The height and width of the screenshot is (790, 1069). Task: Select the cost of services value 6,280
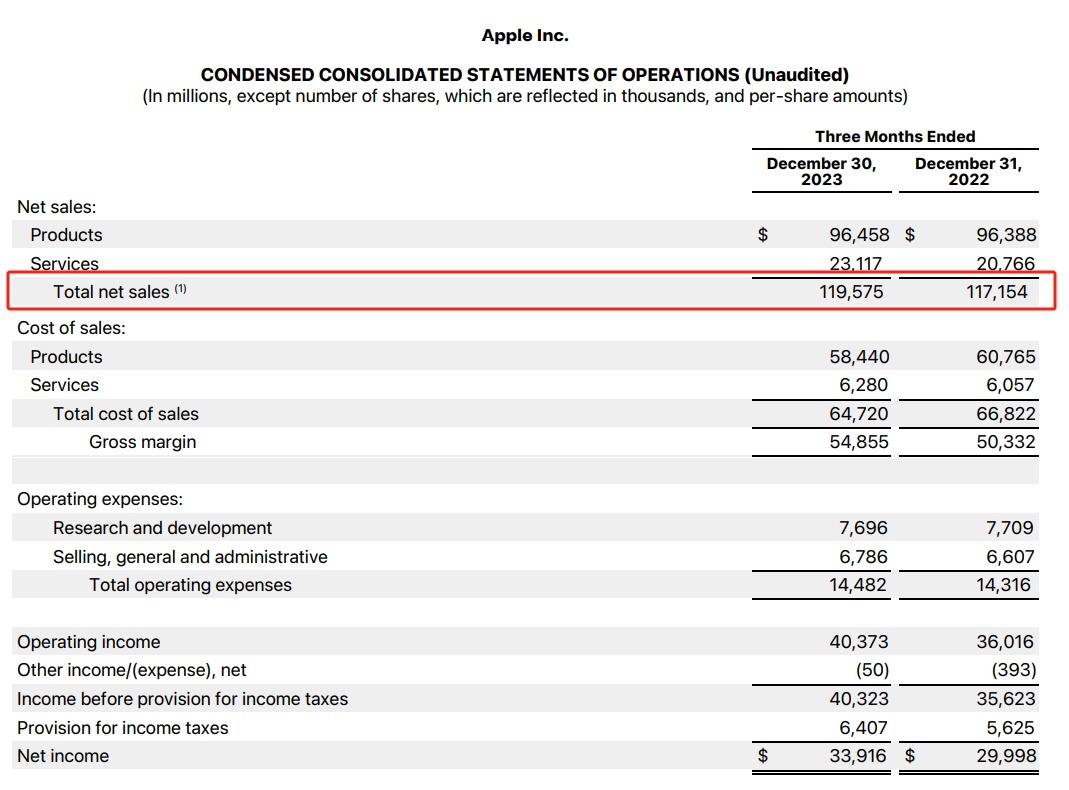[863, 385]
